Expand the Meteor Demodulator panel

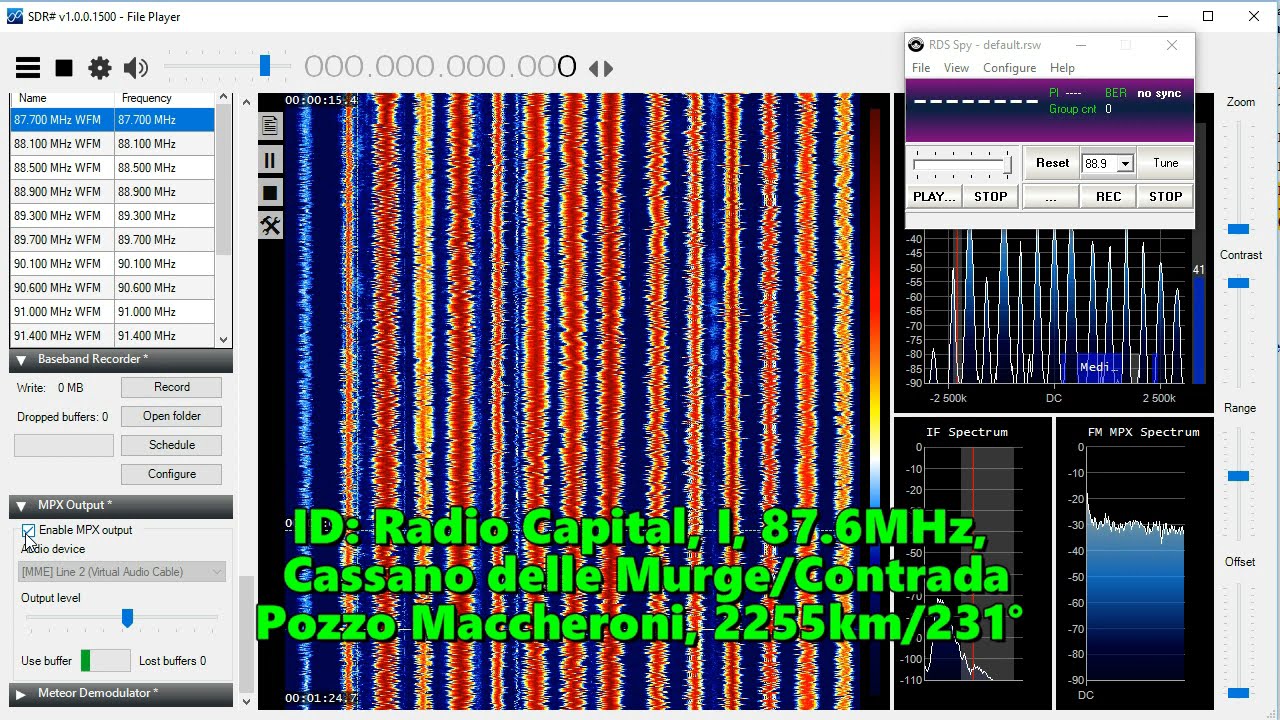pyautogui.click(x=21, y=693)
